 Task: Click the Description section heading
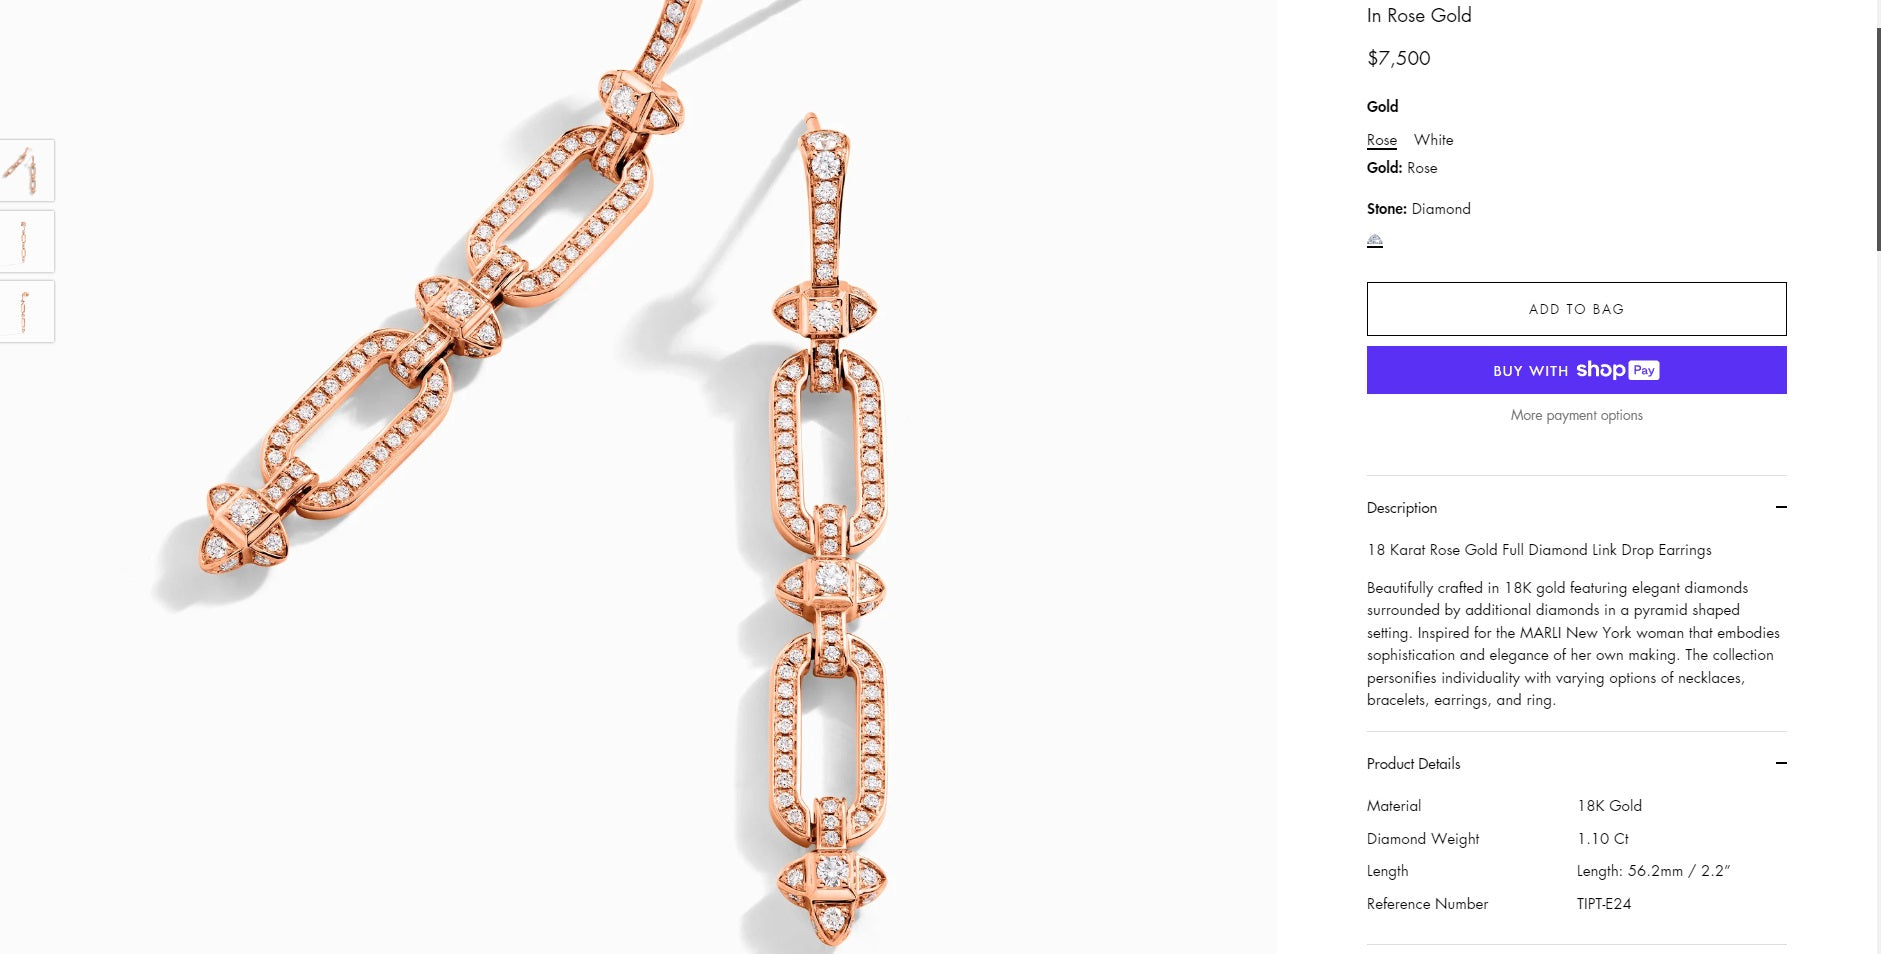1402,508
